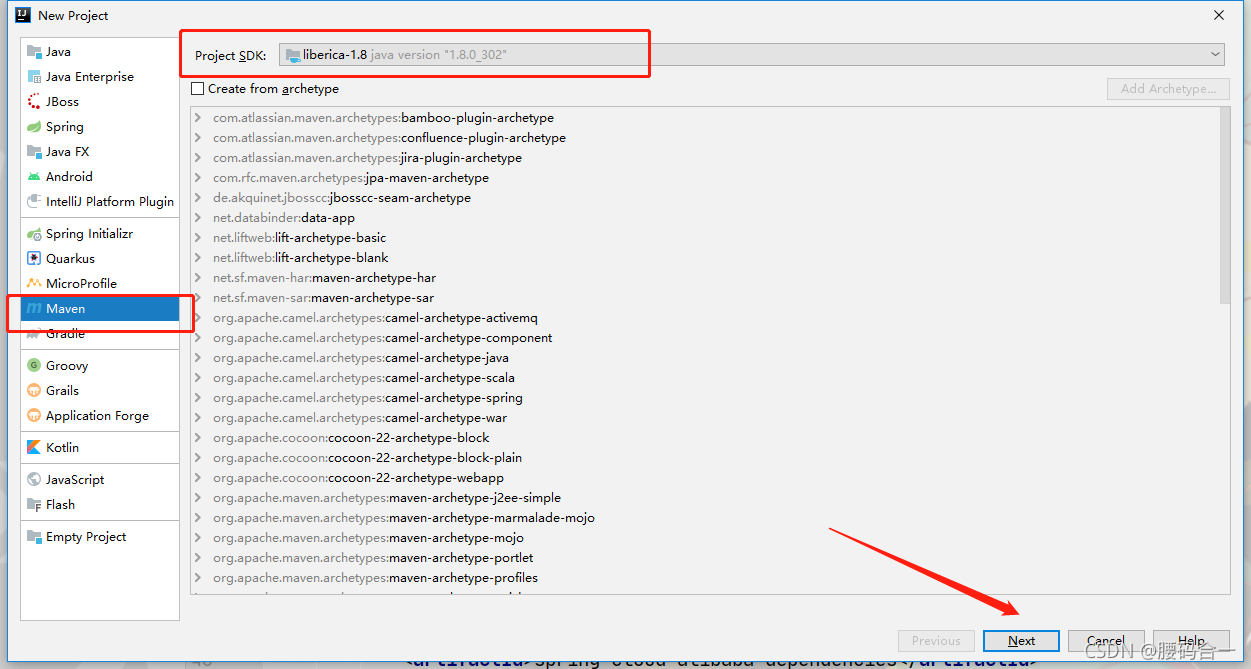
Task: Click the IntelliJ icon in title bar
Action: point(23,15)
